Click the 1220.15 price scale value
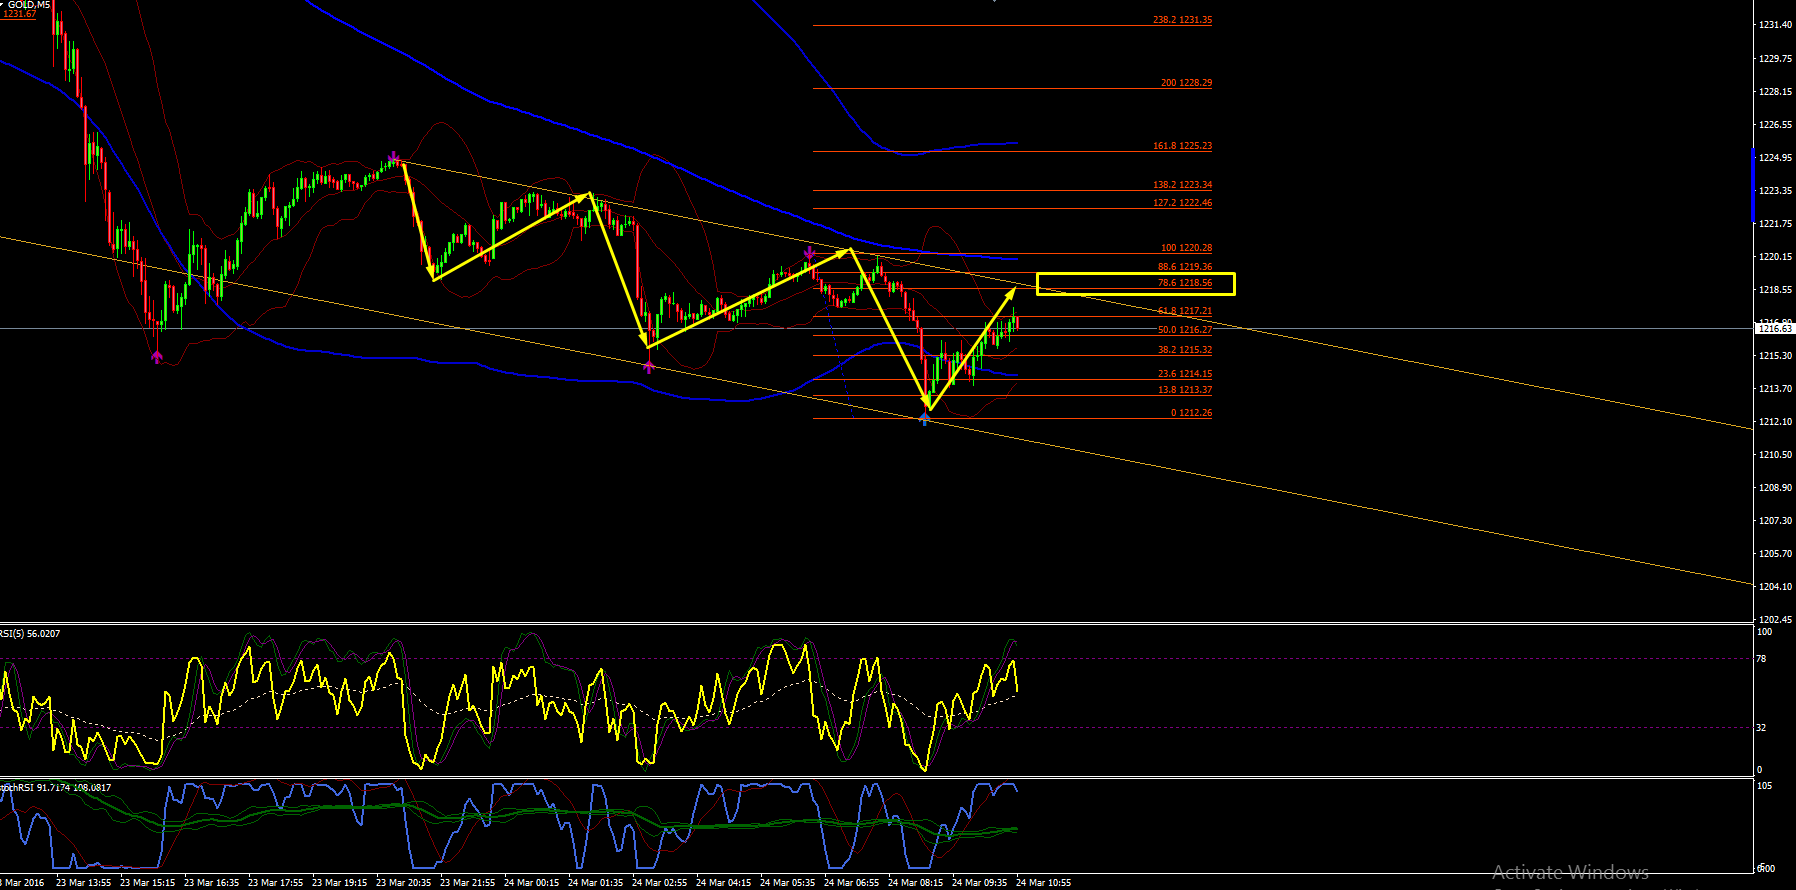This screenshot has width=1796, height=890. click(x=1775, y=257)
